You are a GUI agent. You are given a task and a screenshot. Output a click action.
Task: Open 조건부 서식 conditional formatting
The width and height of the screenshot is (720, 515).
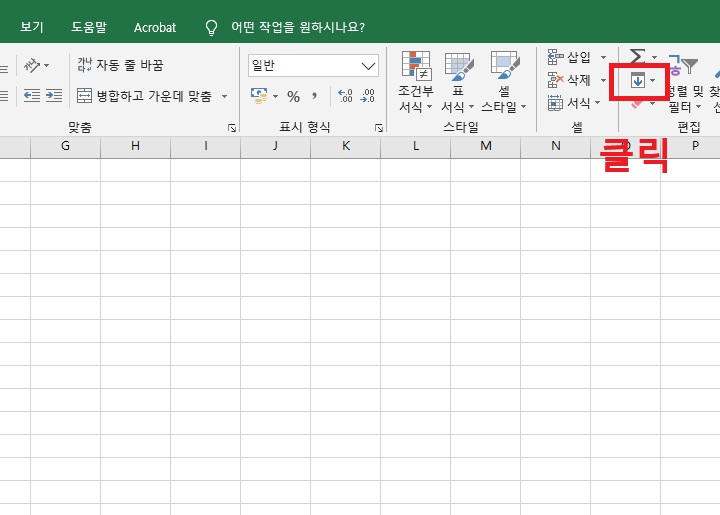point(416,82)
